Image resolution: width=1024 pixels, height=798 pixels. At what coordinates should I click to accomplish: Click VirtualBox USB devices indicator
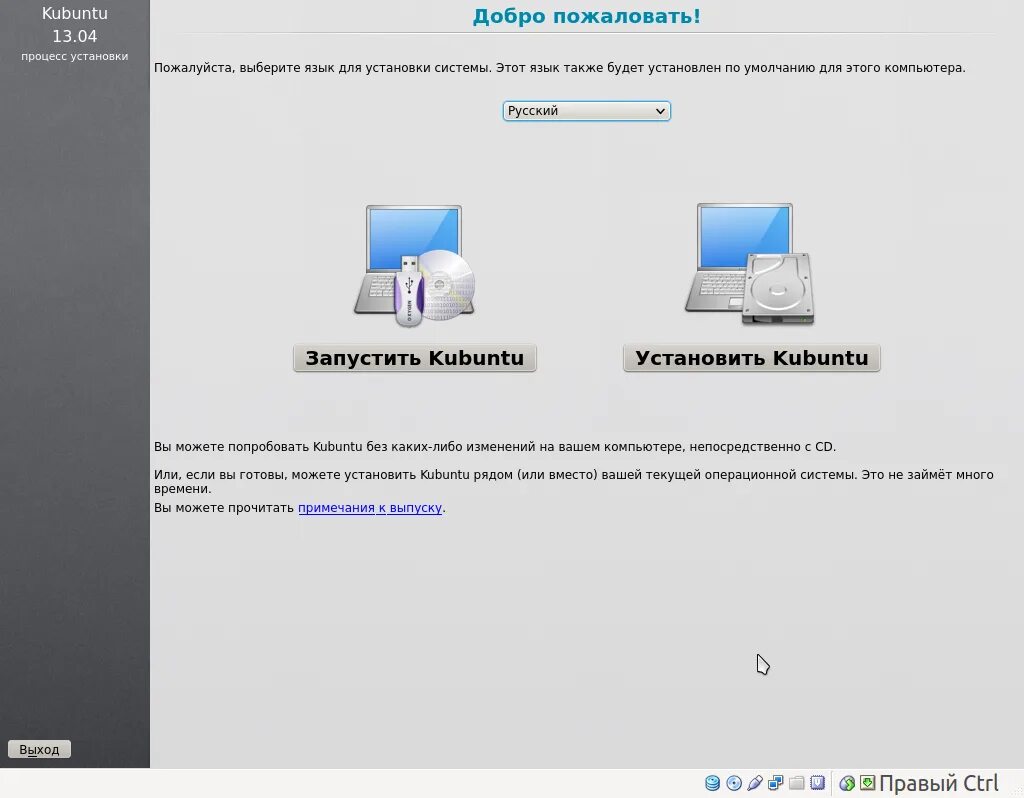754,782
